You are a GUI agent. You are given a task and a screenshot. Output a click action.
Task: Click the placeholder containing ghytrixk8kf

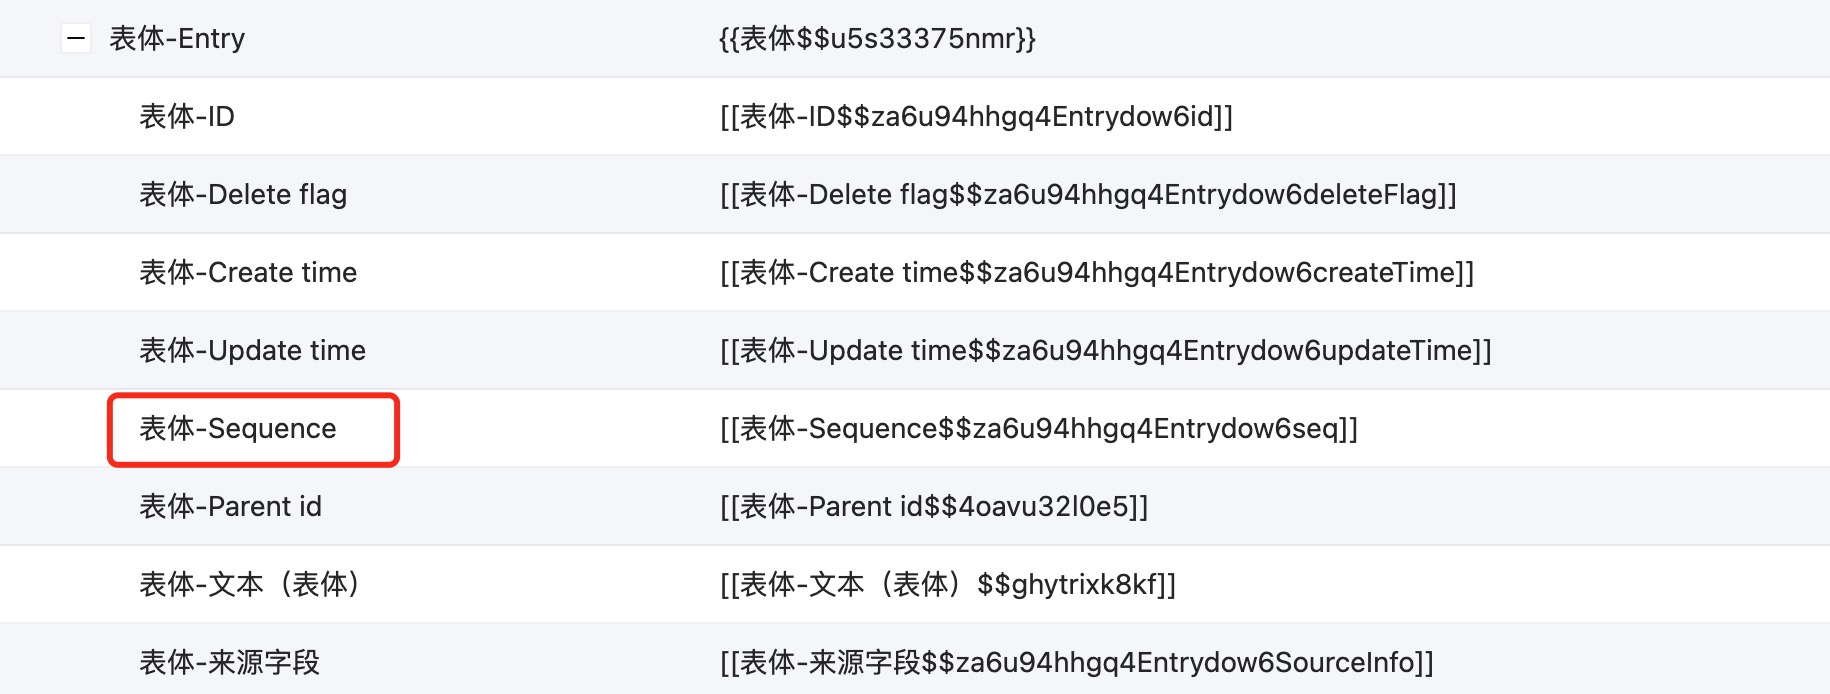948,585
